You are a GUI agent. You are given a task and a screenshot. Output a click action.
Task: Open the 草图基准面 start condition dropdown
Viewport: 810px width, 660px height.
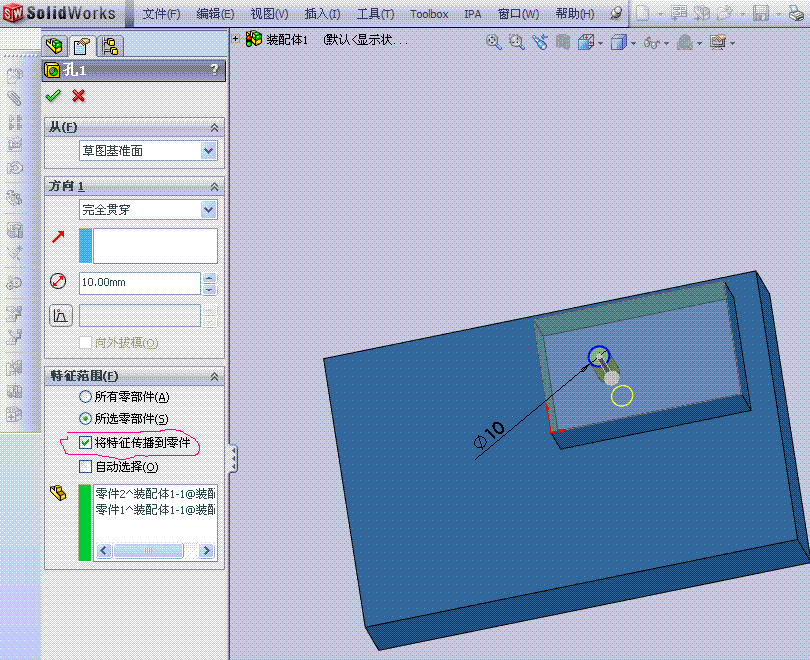pyautogui.click(x=208, y=151)
